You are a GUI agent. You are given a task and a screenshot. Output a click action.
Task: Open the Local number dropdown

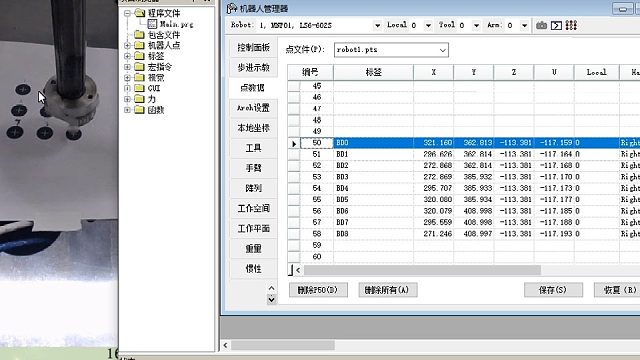point(428,25)
